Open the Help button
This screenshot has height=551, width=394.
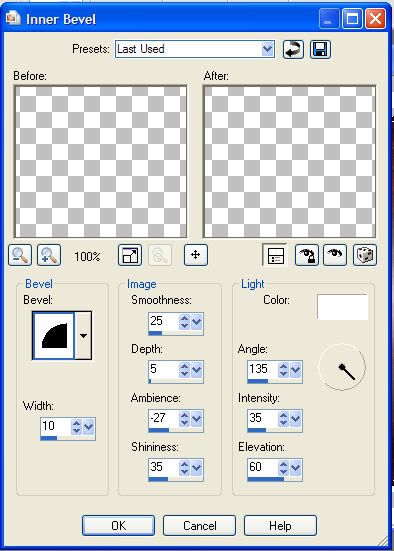click(280, 526)
